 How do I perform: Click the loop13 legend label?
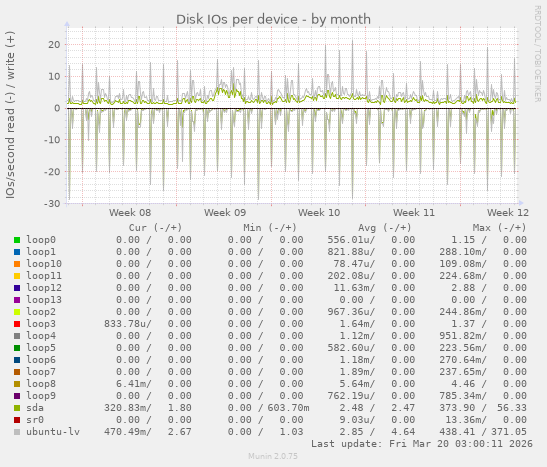[44, 300]
